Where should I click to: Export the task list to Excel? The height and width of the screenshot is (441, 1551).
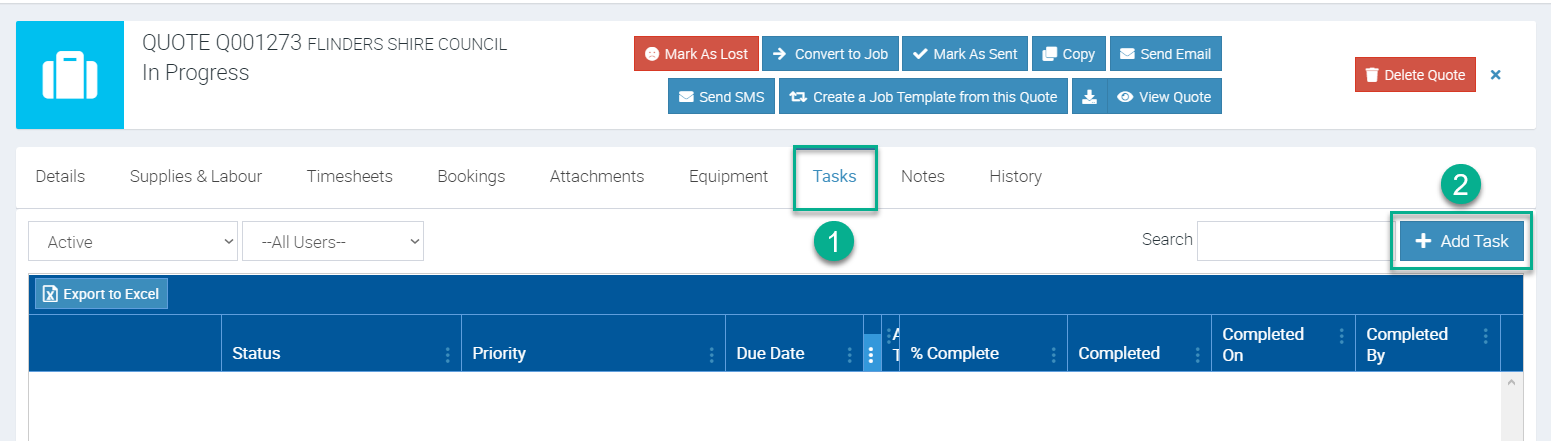(101, 294)
